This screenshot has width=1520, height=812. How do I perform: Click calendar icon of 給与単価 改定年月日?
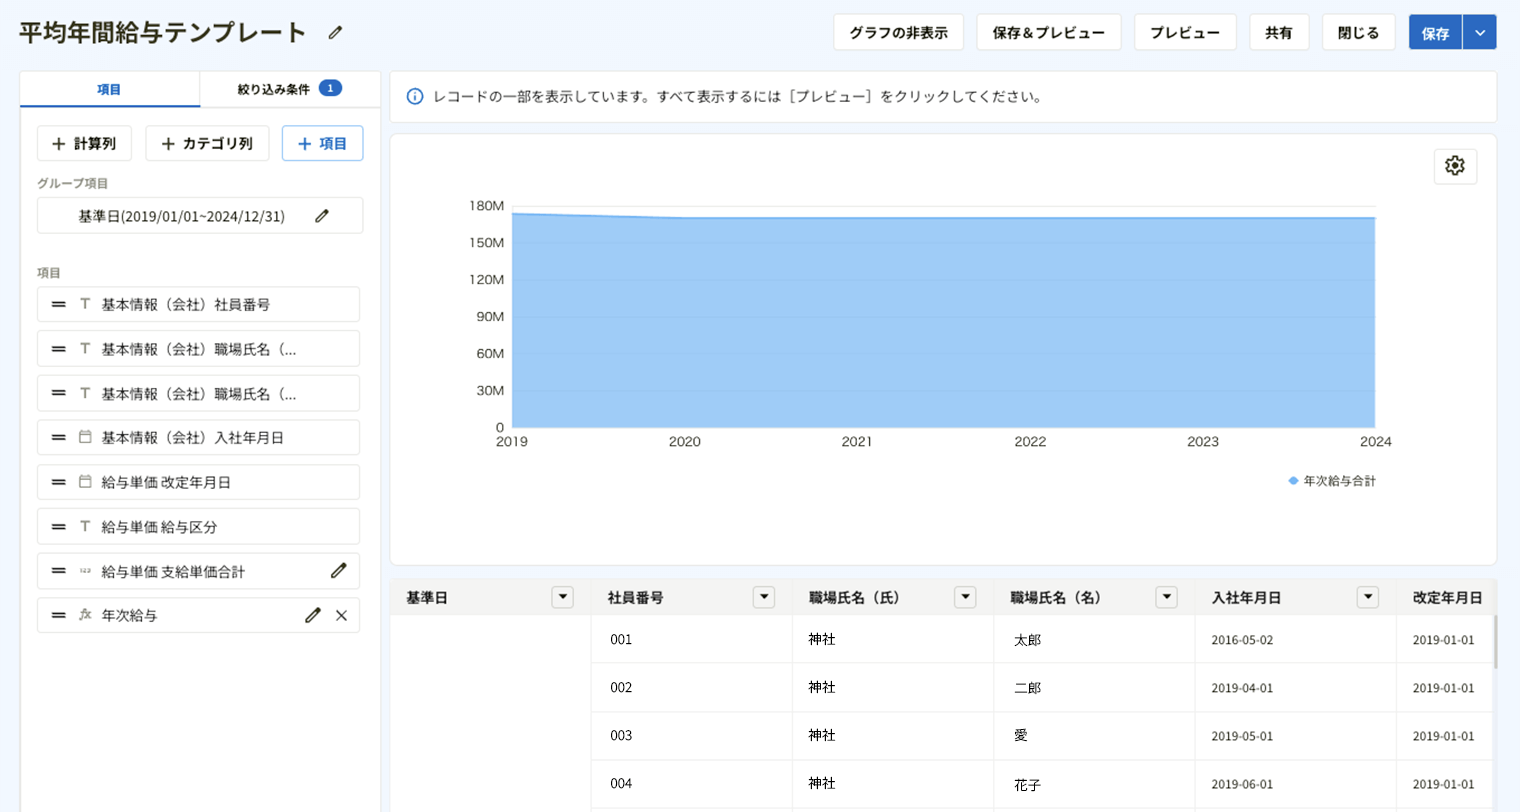[85, 482]
